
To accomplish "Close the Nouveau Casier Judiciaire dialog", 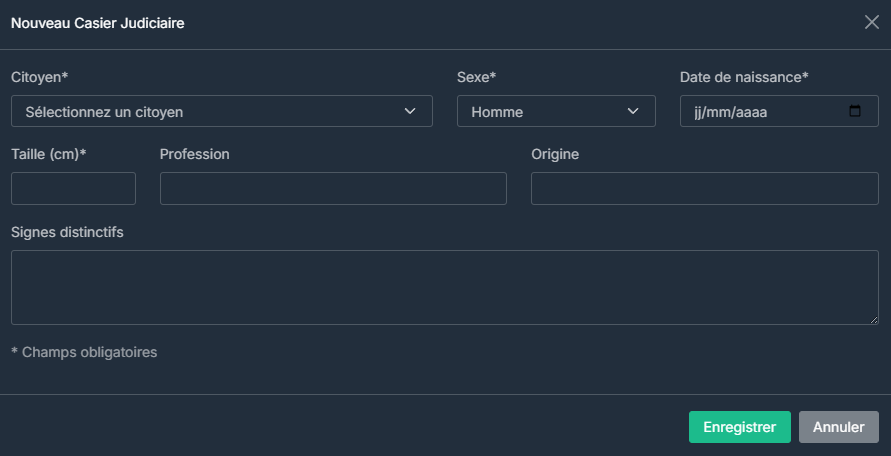I will [871, 23].
